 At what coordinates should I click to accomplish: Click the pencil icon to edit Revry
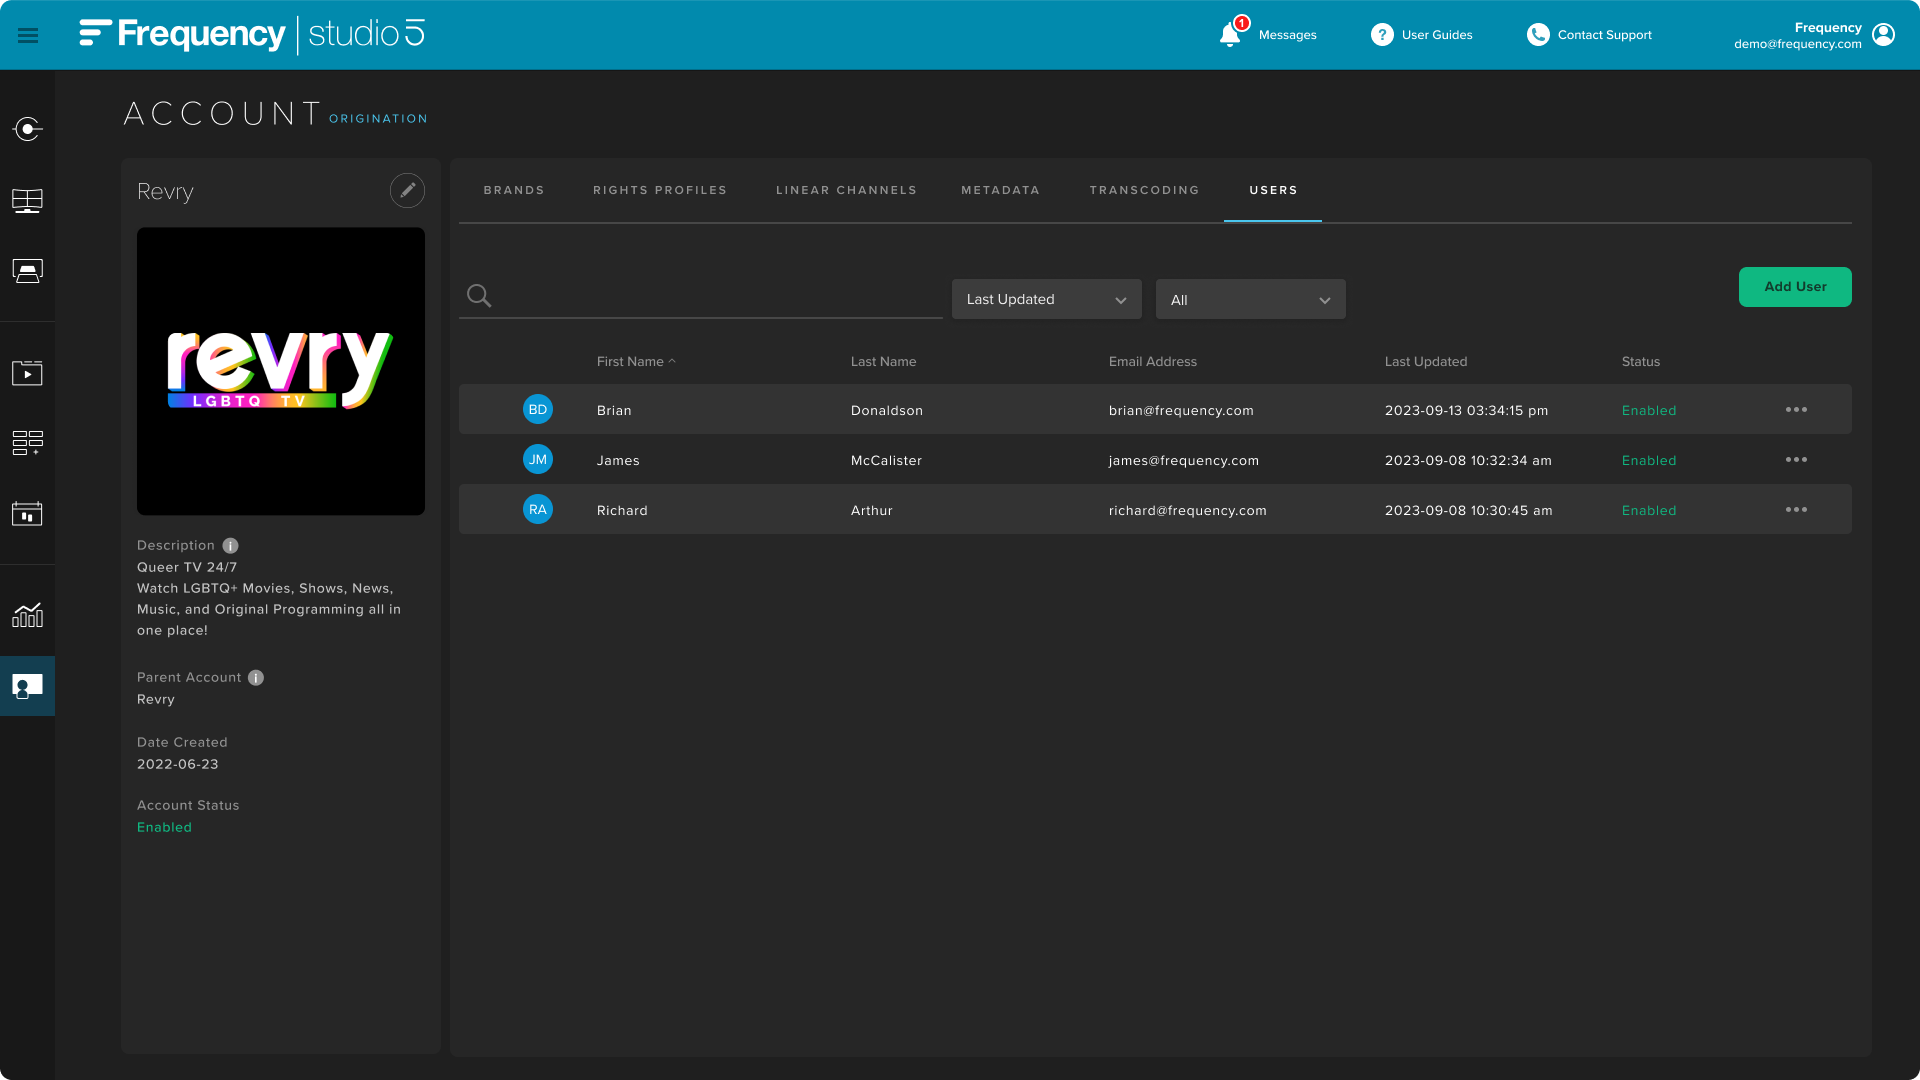[407, 190]
